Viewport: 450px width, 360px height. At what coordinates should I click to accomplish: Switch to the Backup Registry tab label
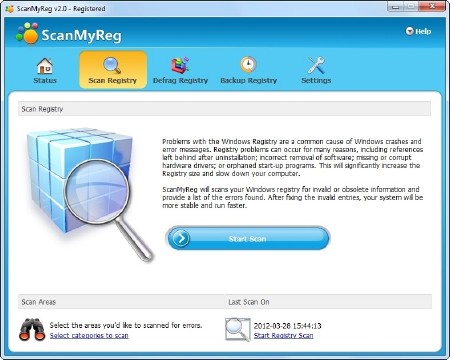[x=248, y=80]
